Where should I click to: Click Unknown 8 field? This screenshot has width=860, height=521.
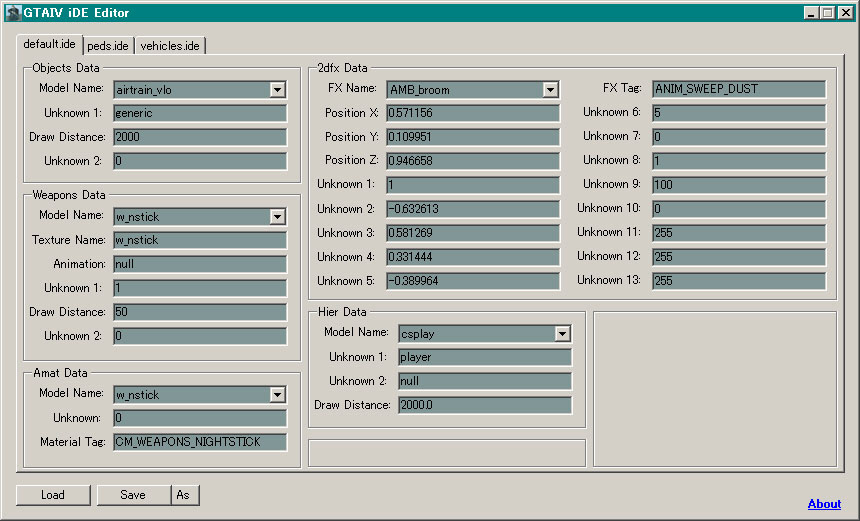click(x=739, y=161)
